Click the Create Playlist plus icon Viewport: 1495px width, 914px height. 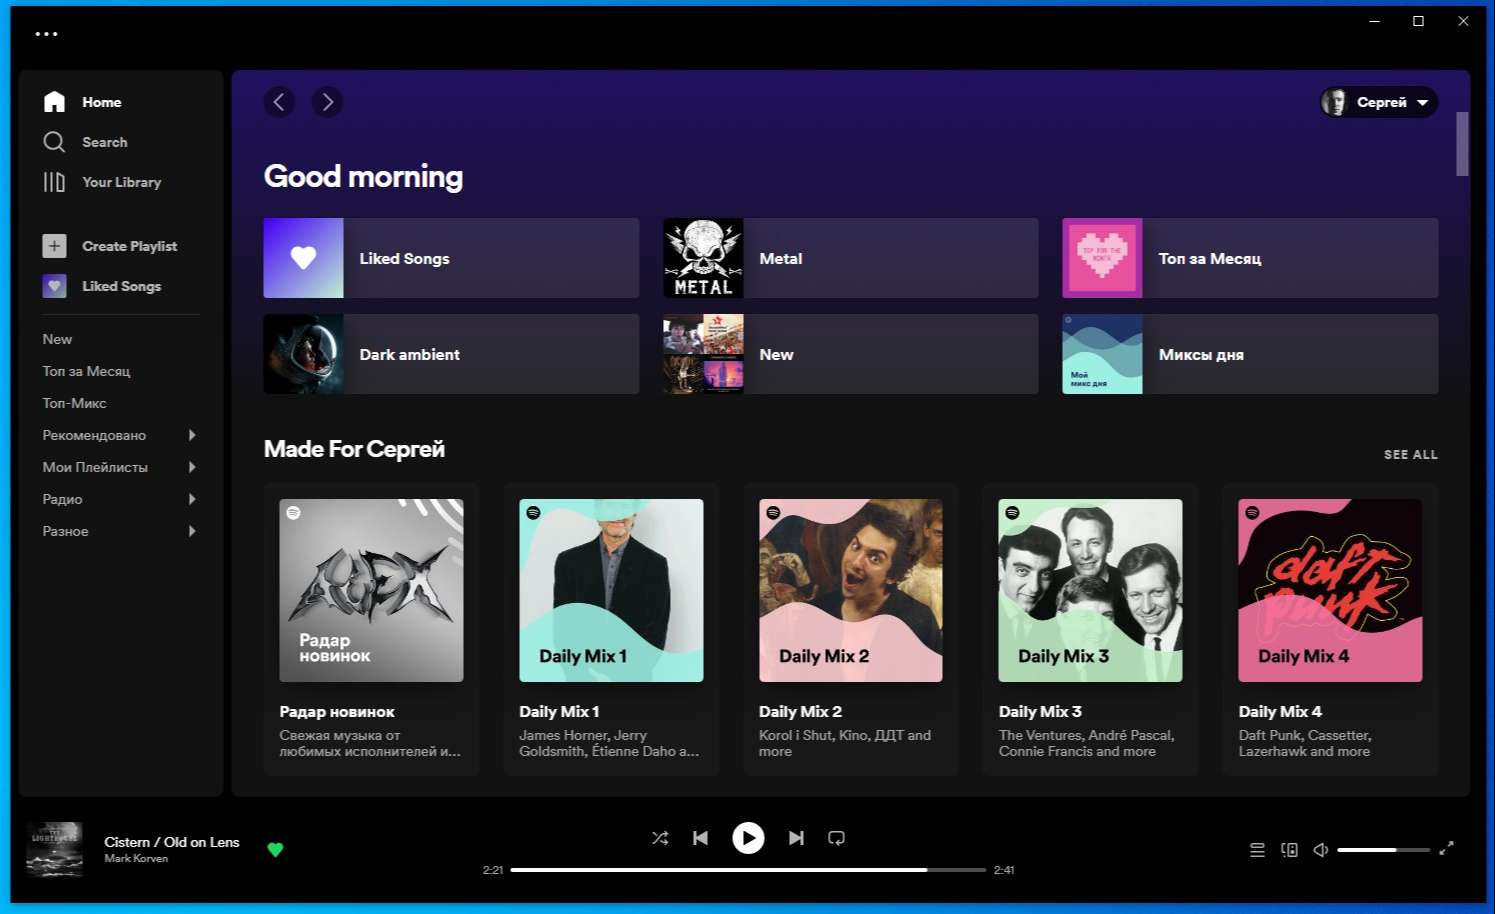click(x=54, y=246)
